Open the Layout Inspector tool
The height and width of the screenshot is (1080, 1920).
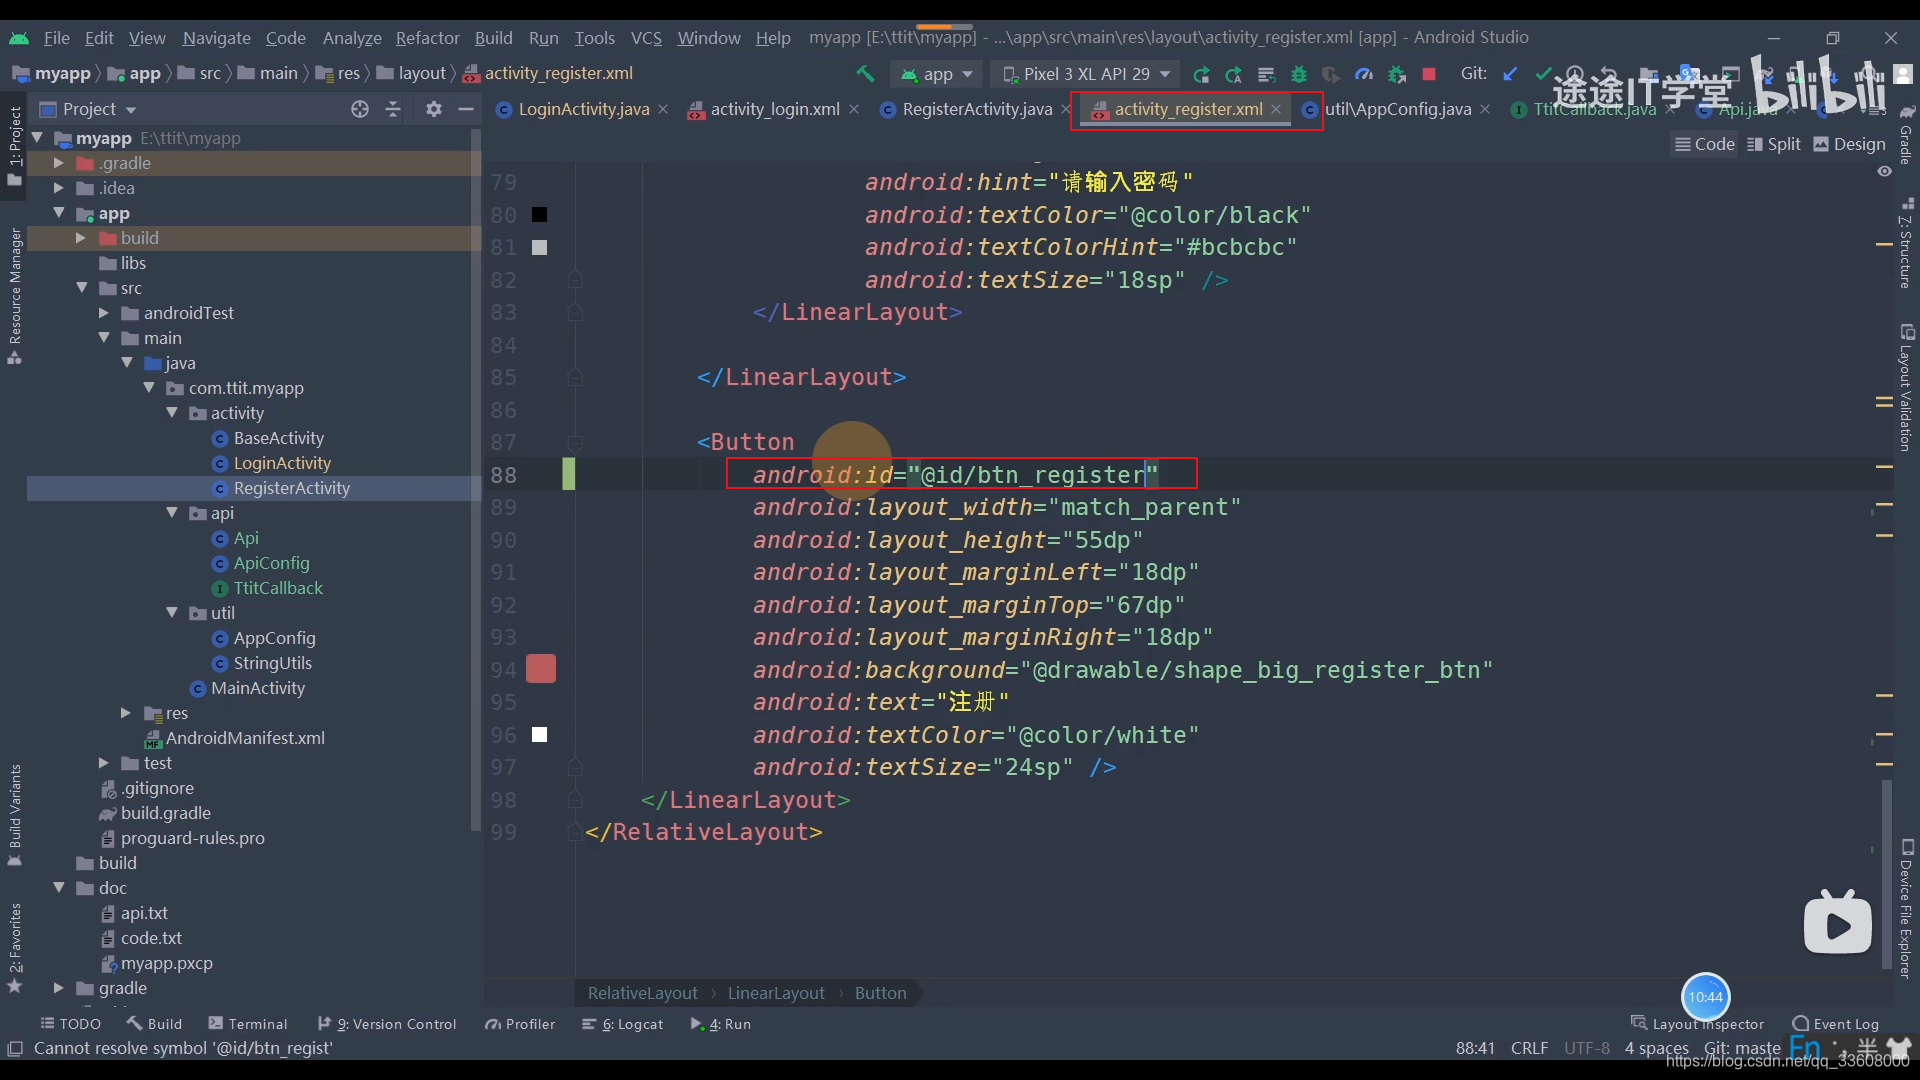[1697, 1024]
